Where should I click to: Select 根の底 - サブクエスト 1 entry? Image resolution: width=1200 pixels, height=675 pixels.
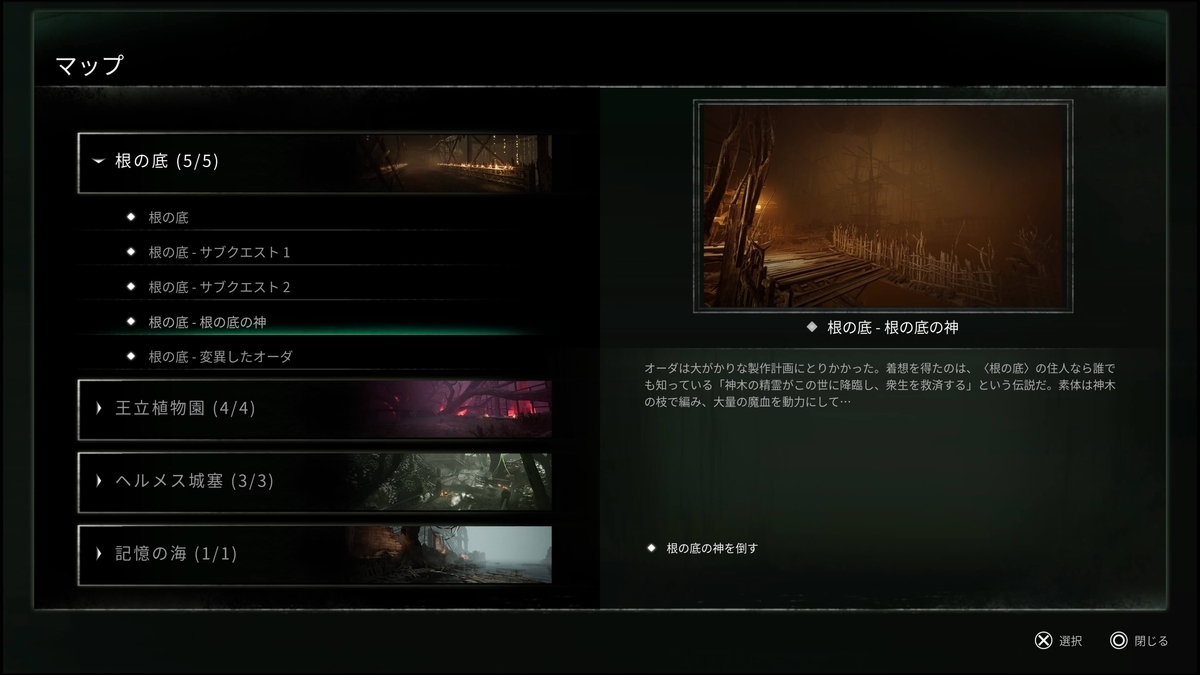(x=314, y=252)
